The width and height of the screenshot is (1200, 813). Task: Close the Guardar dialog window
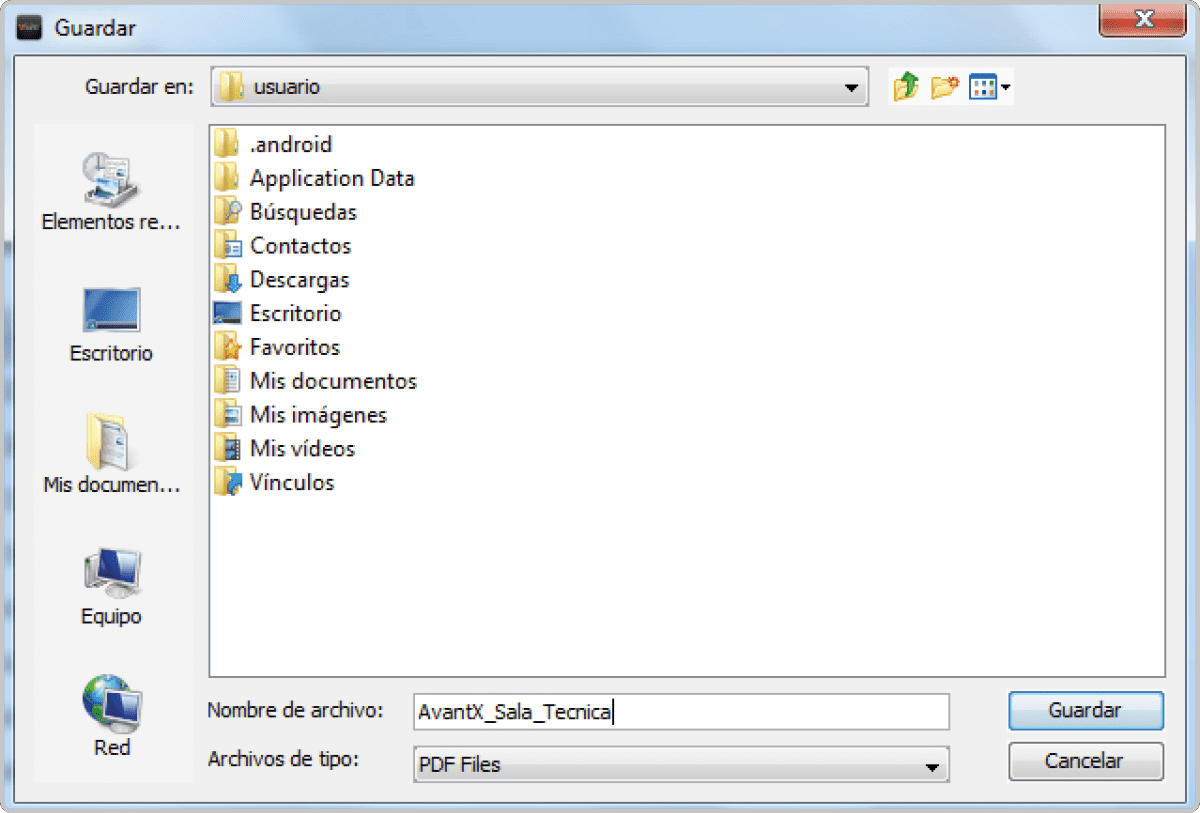point(1141,17)
